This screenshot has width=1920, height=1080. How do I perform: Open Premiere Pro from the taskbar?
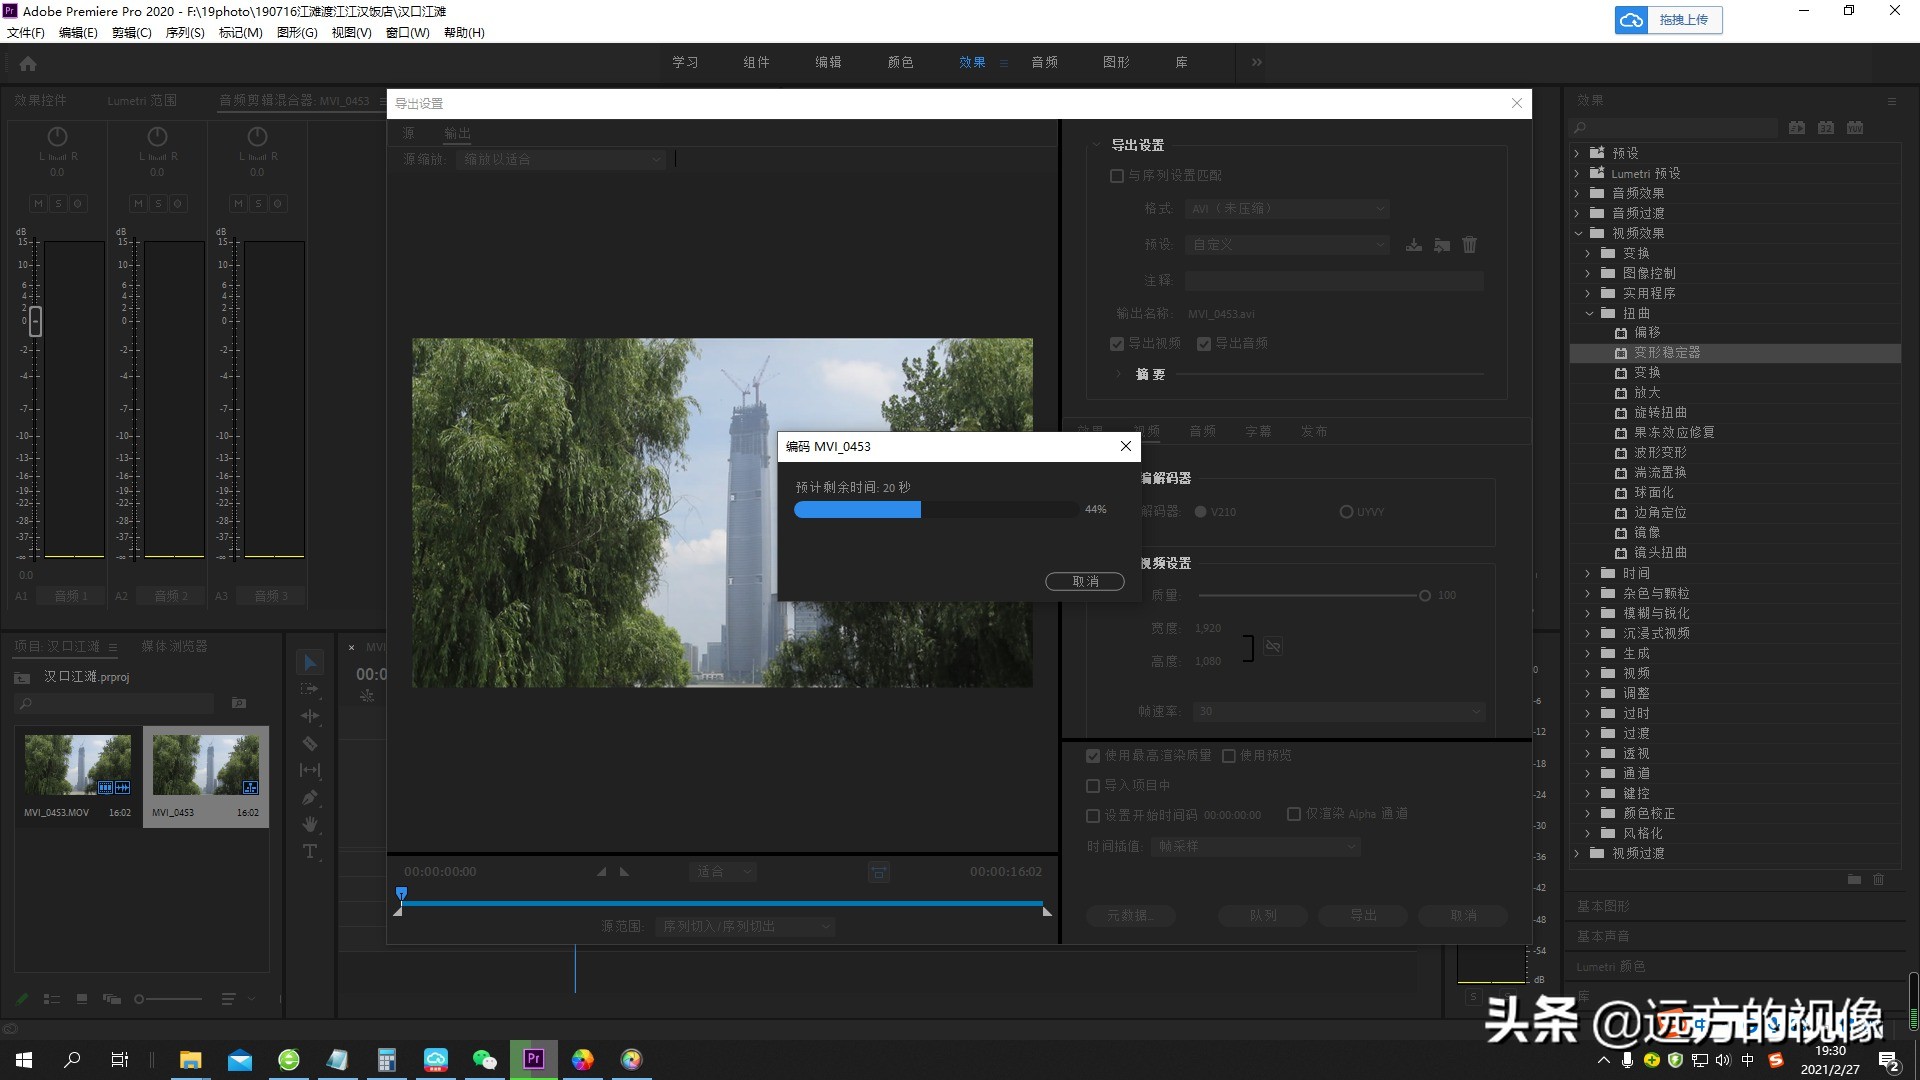(534, 1059)
